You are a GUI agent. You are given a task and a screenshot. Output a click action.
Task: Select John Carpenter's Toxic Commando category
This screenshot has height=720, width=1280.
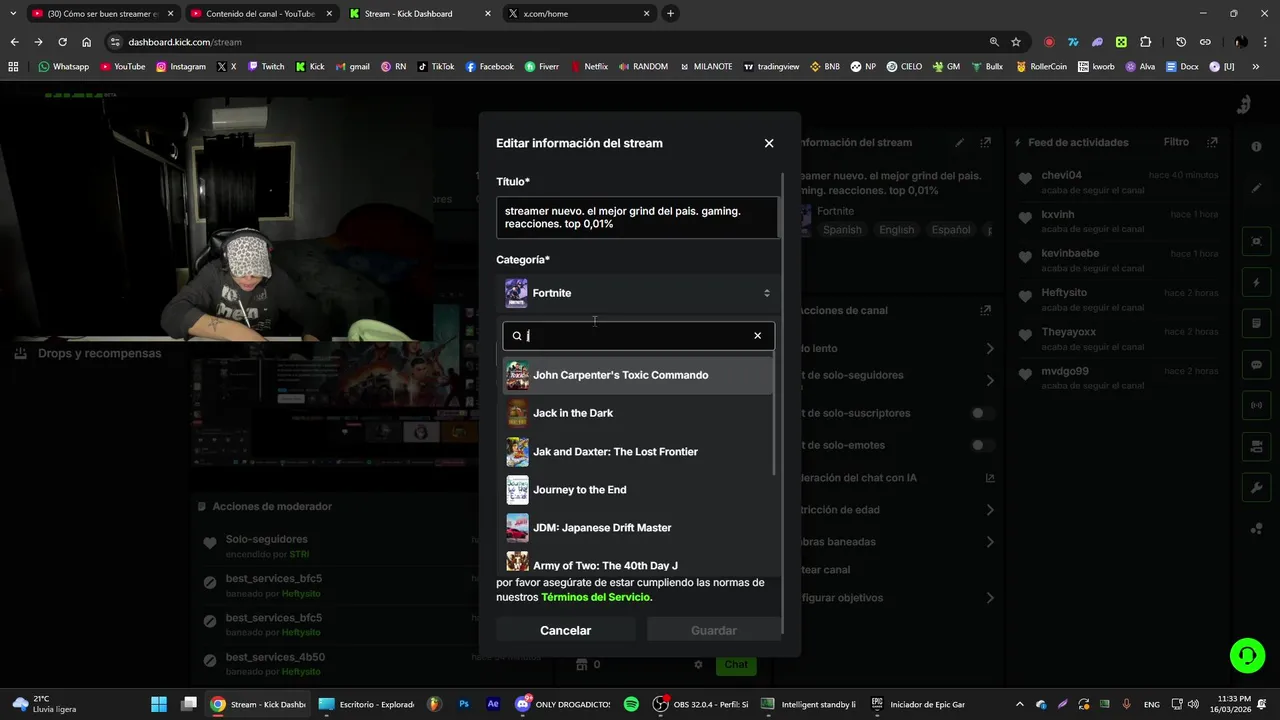click(x=638, y=375)
